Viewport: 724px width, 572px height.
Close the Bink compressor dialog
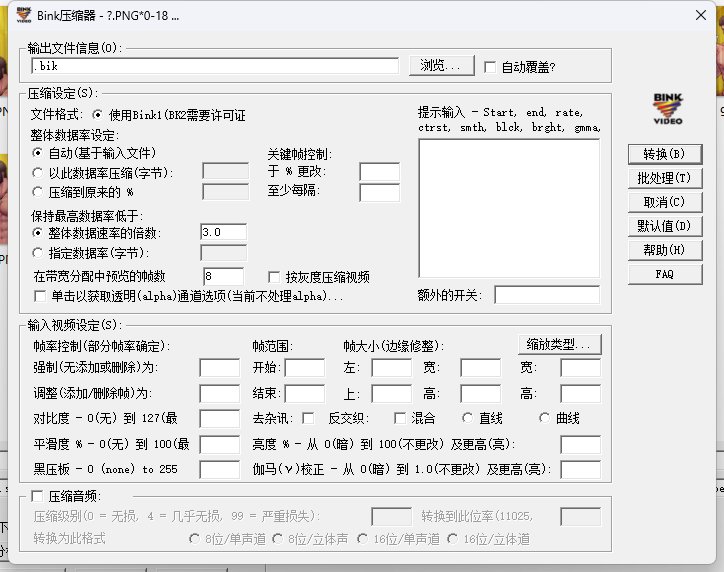[700, 15]
